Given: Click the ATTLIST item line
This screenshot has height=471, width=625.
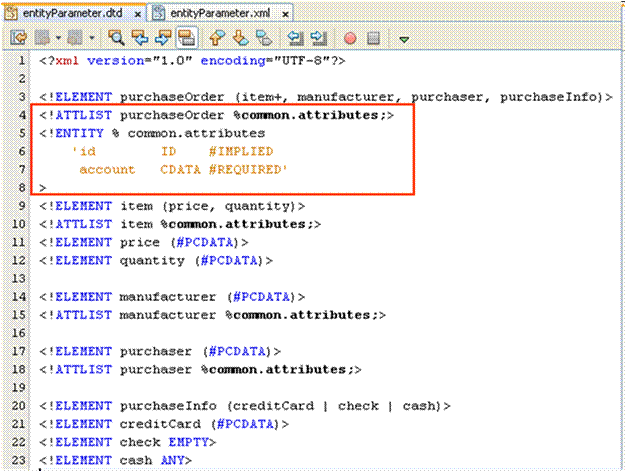Looking at the screenshot, I should click(180, 224).
